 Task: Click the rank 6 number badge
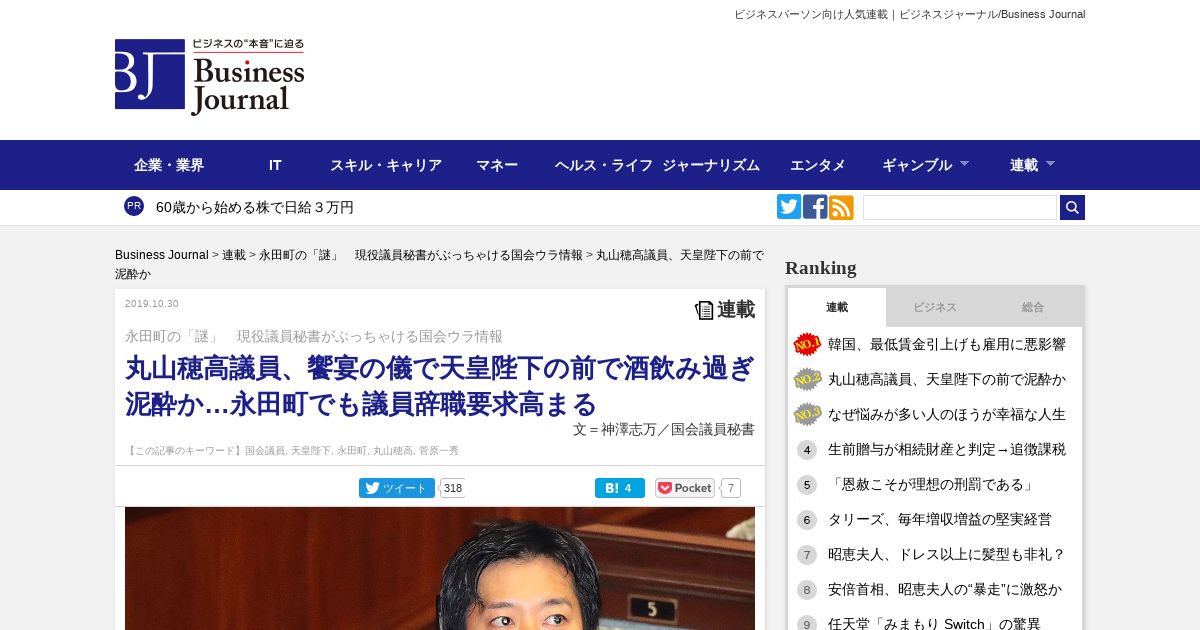tap(807, 520)
